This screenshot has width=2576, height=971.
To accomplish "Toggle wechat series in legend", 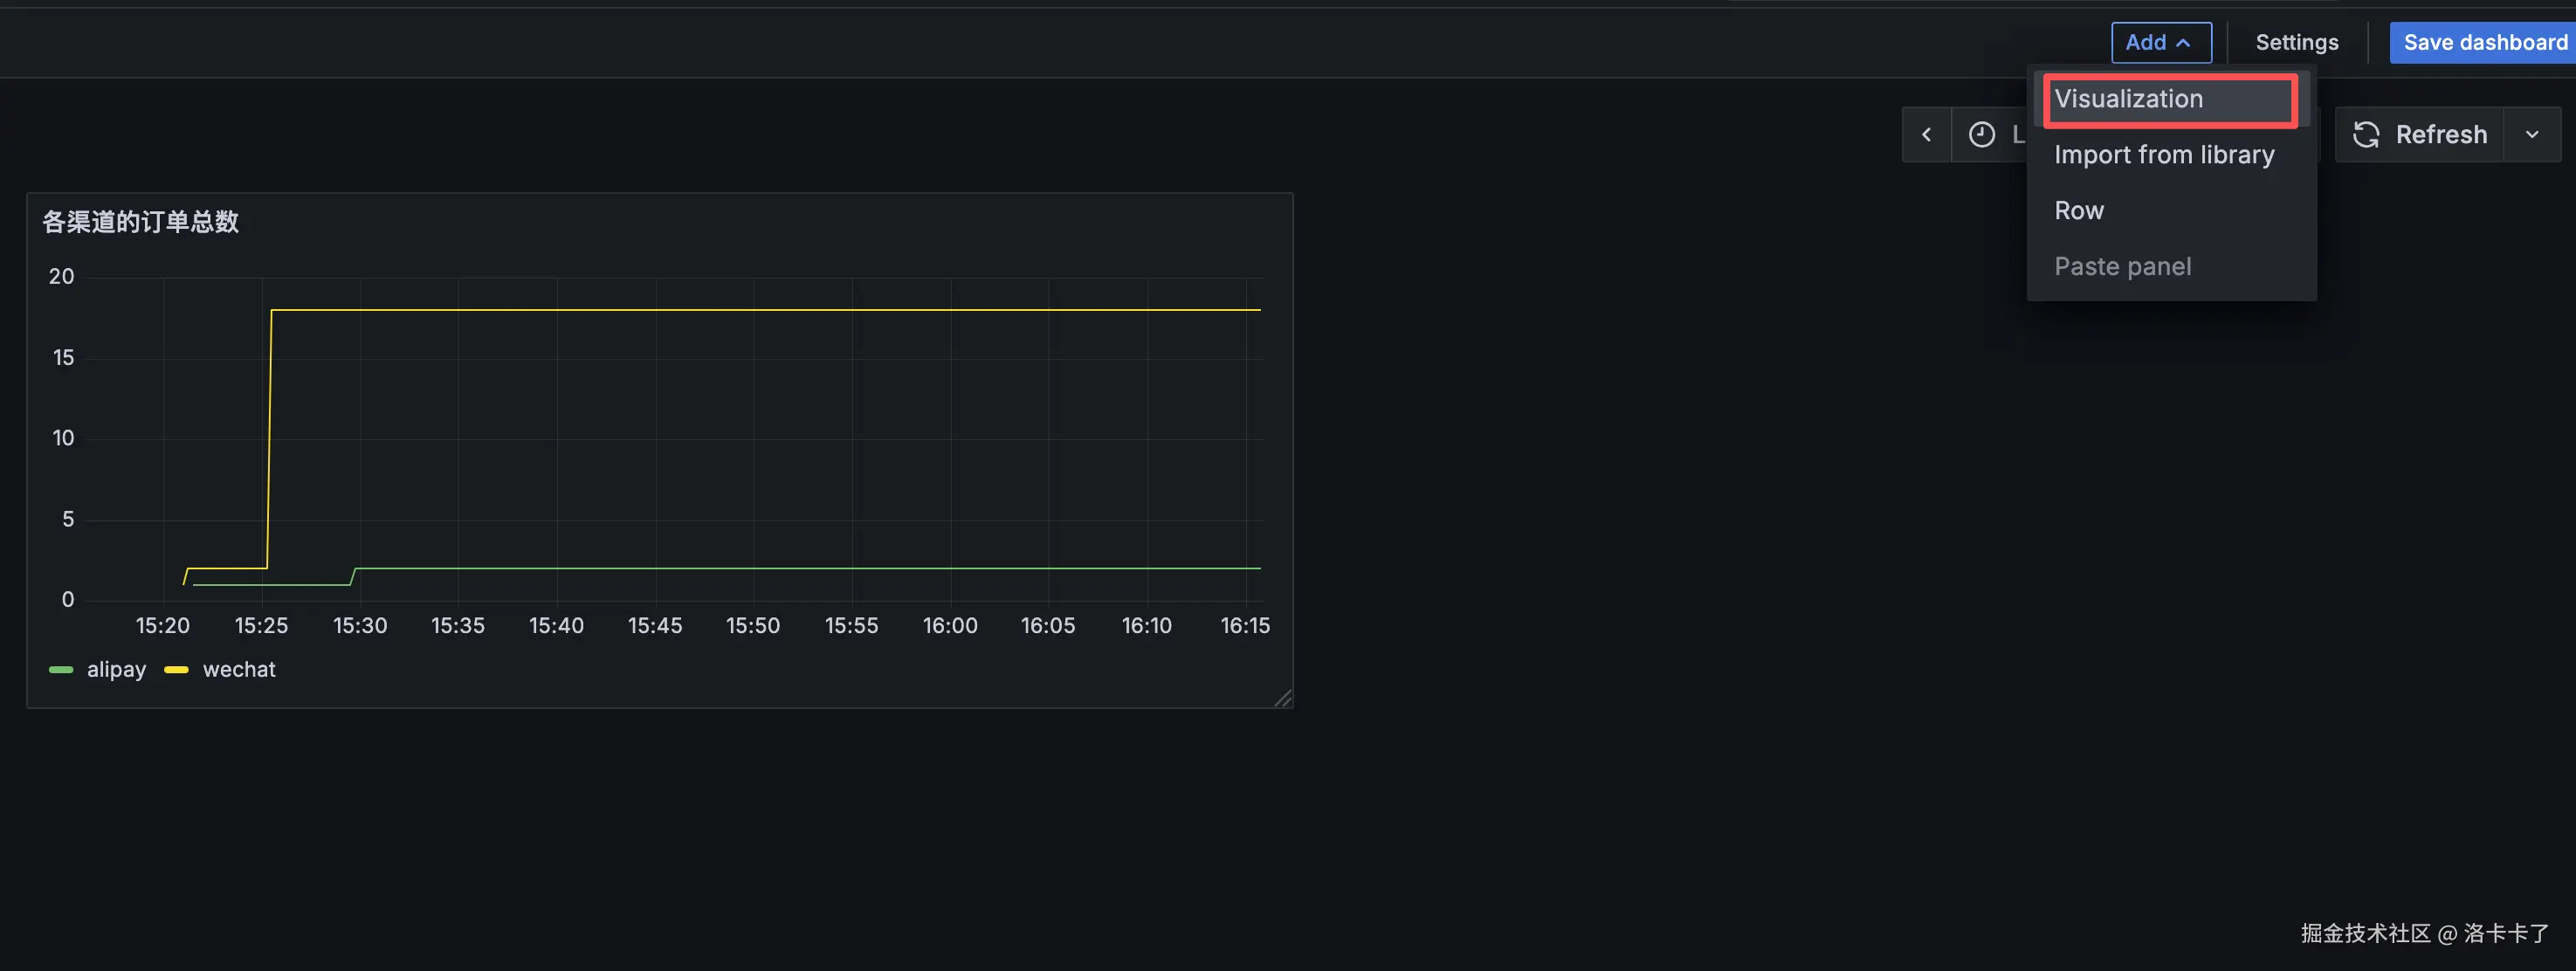I will pyautogui.click(x=239, y=669).
